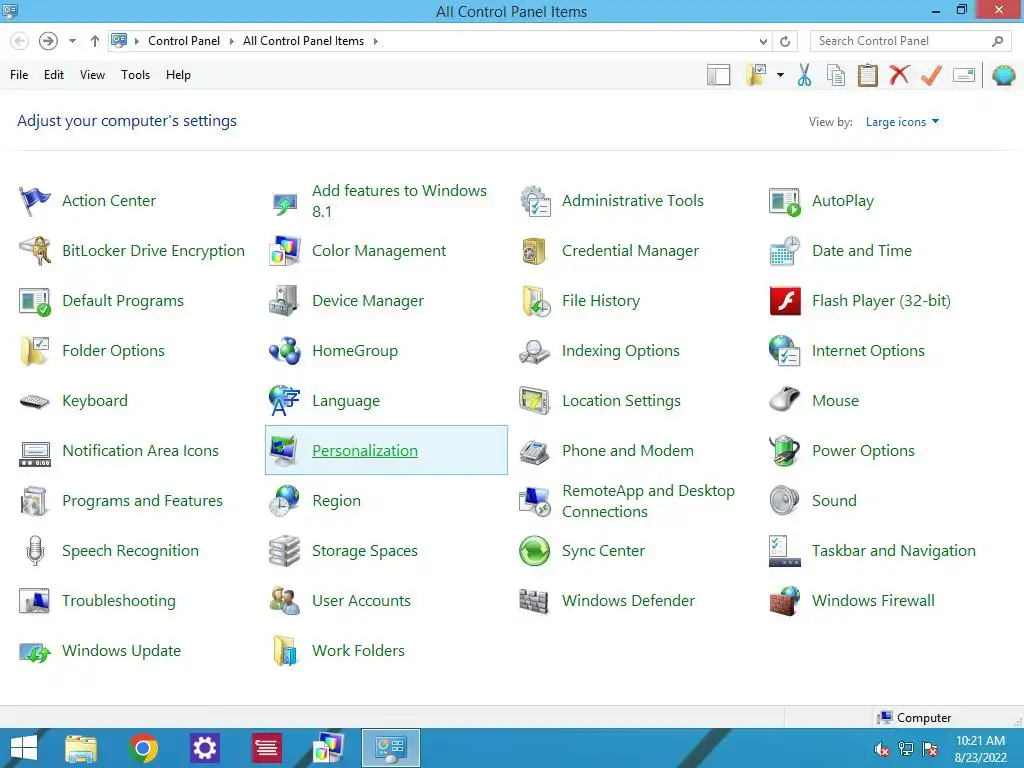Open the Taskbar and Navigation link
1024x768 pixels.
893,551
